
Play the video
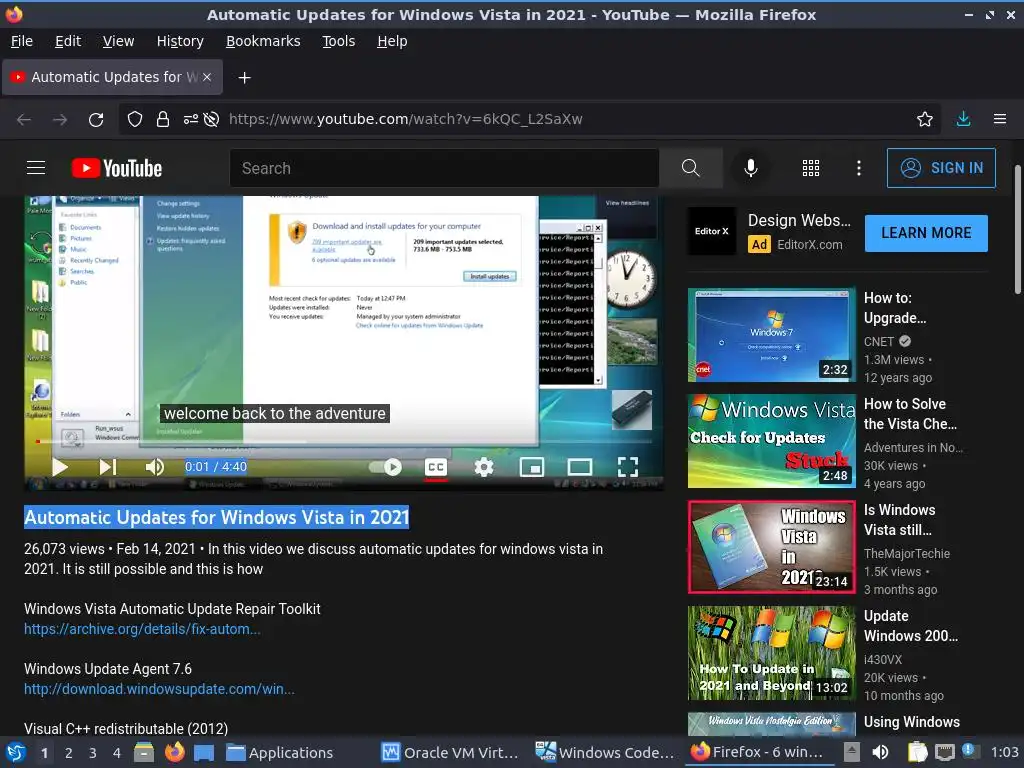[60, 467]
